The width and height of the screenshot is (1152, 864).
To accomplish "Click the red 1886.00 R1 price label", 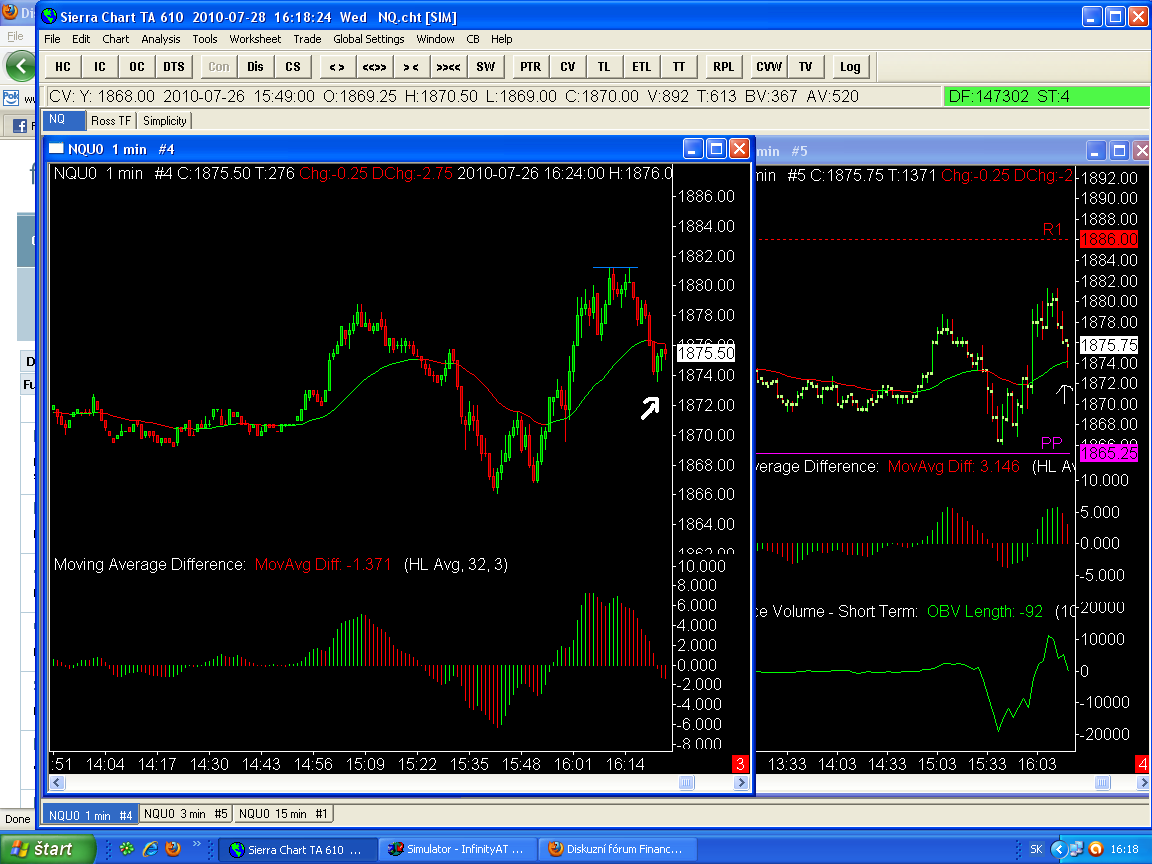I will 1109,239.
